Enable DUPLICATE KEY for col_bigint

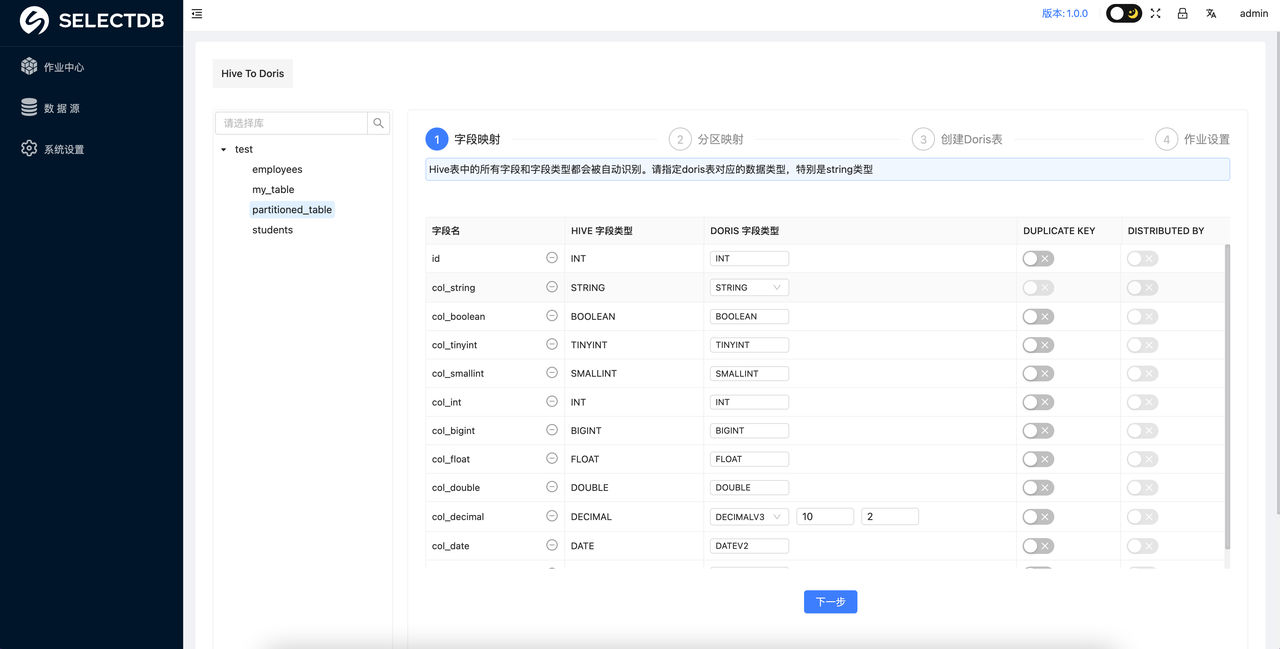1038,431
